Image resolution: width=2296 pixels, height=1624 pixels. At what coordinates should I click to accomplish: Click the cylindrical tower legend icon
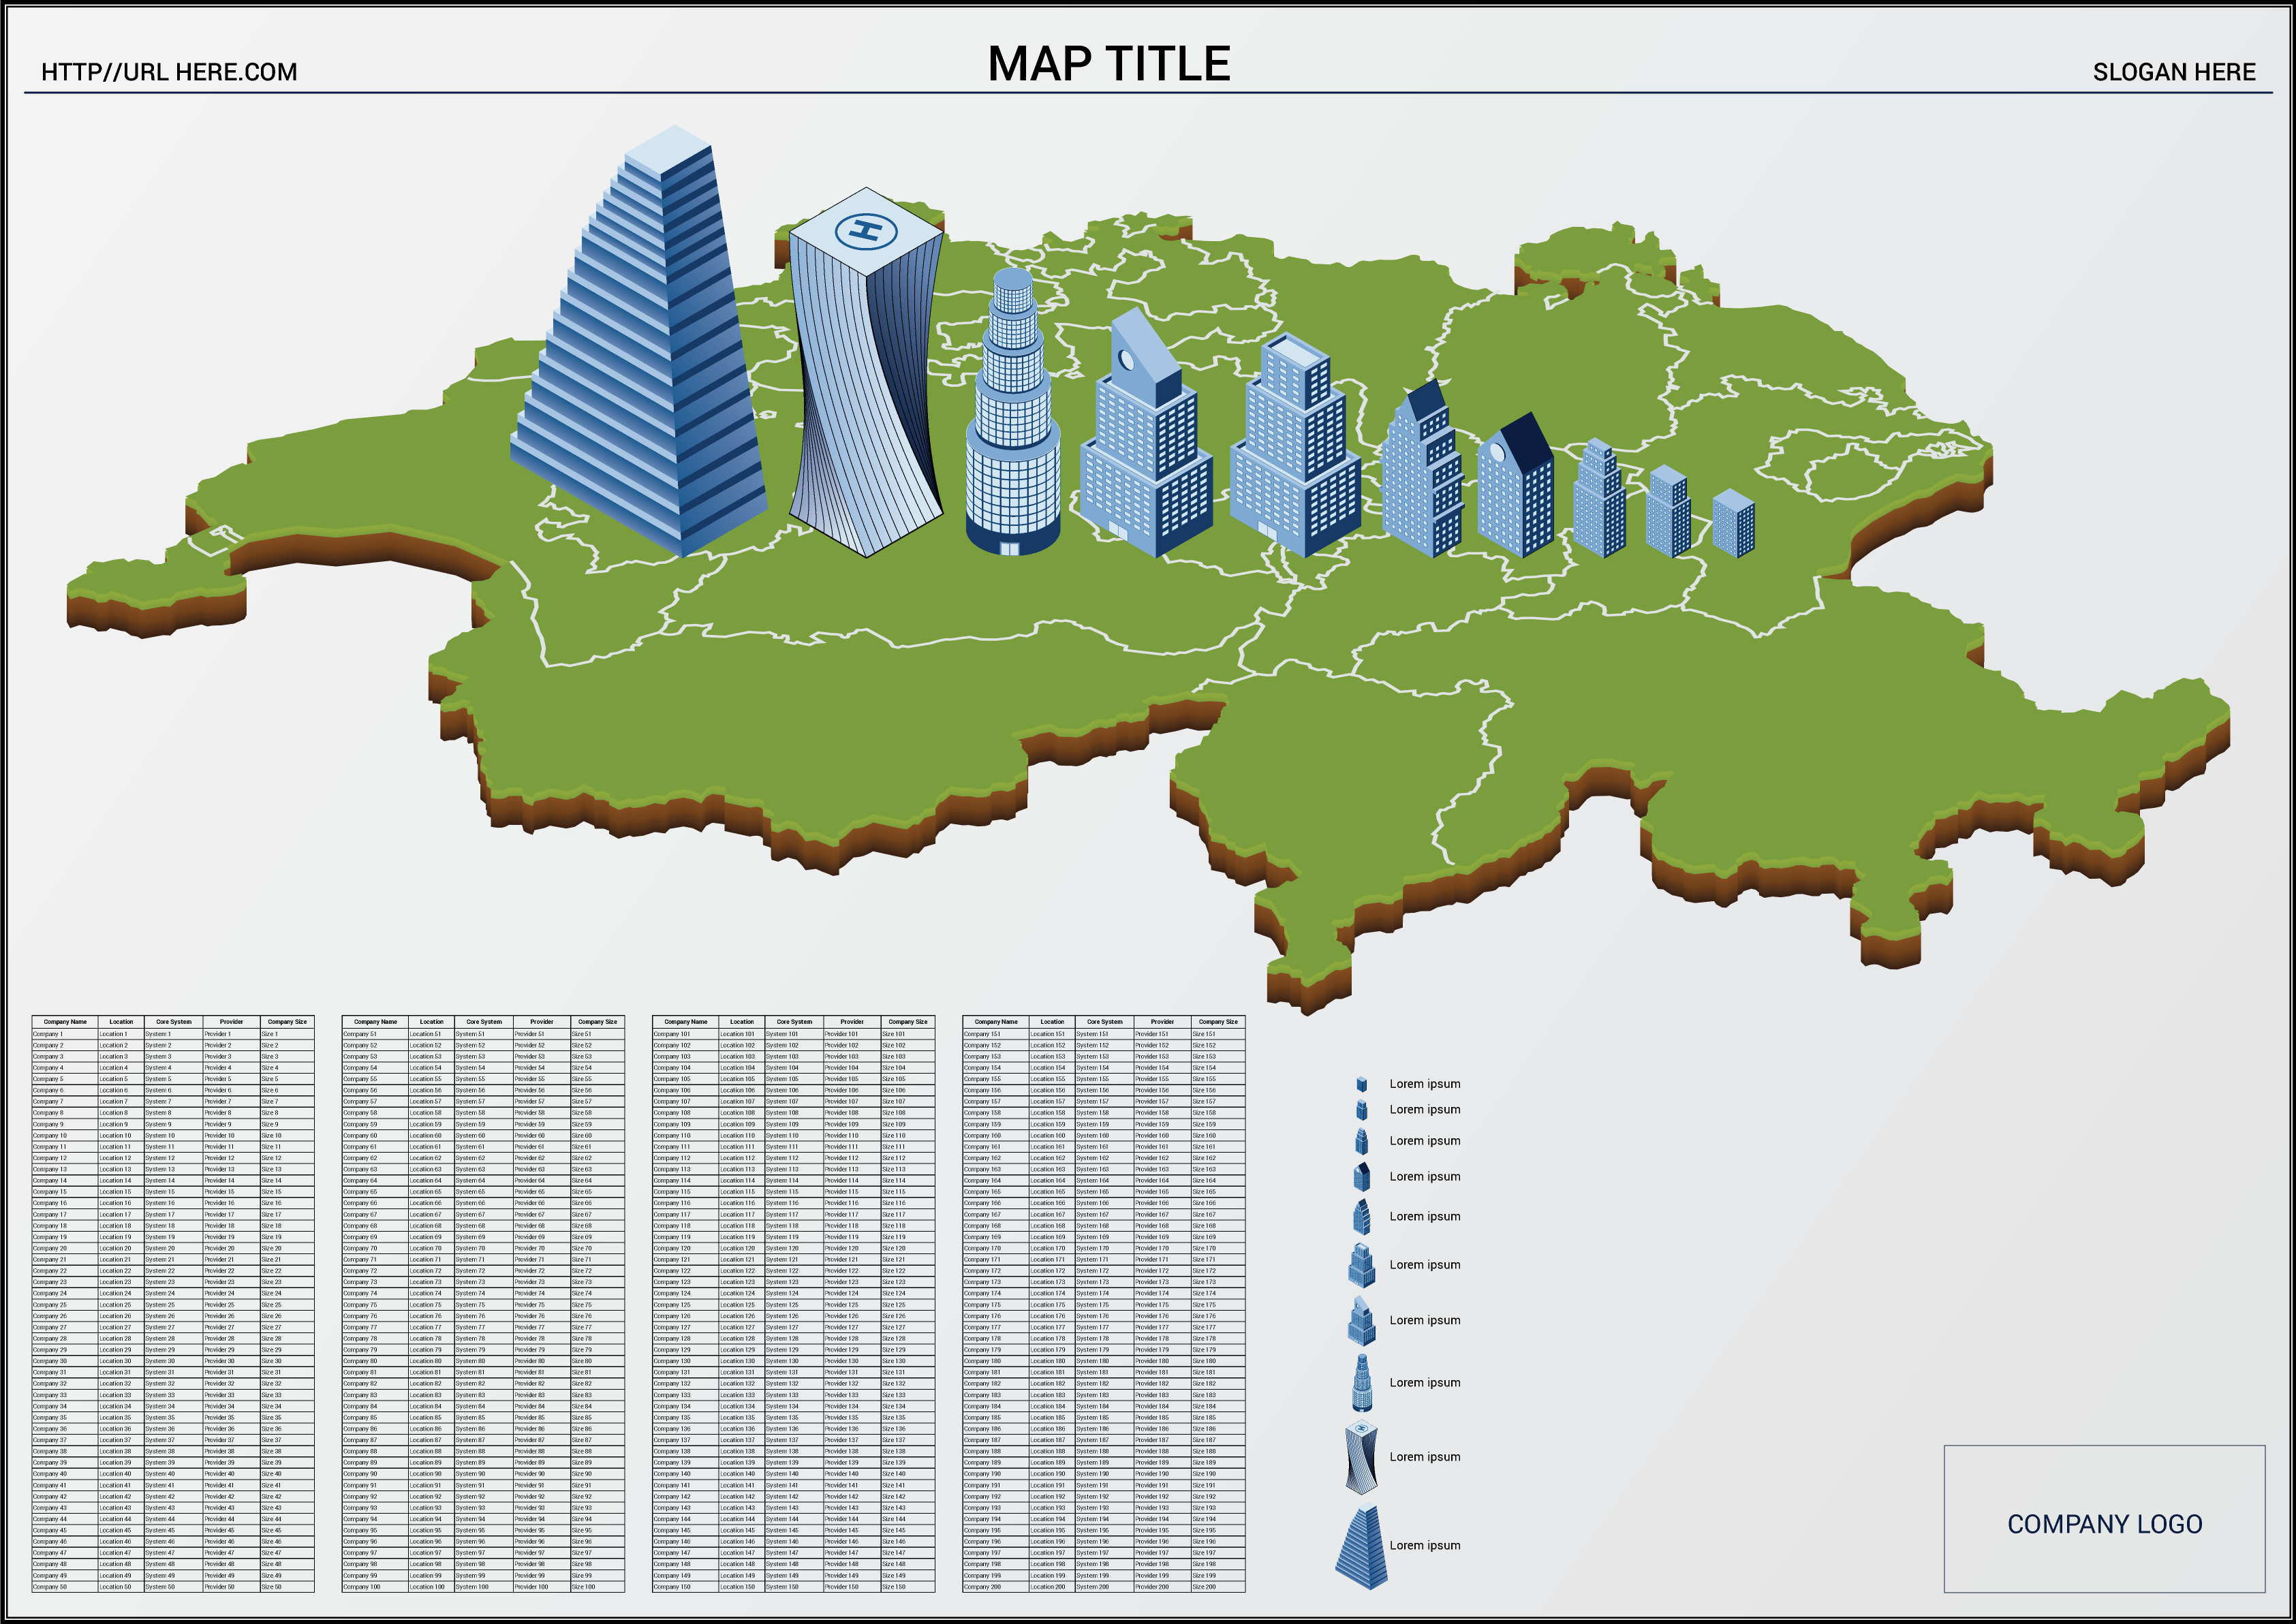1361,1384
